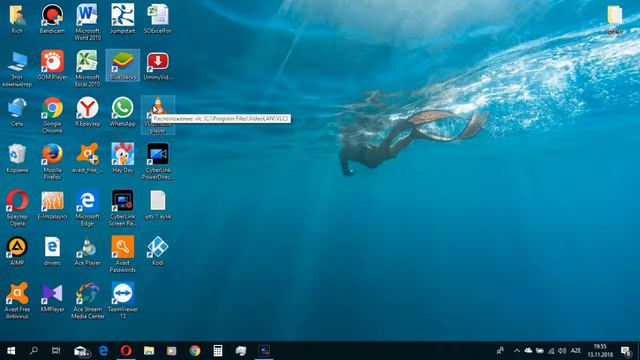Launch Ace Player from the desktop
640x360 pixels.
[x=87, y=251]
